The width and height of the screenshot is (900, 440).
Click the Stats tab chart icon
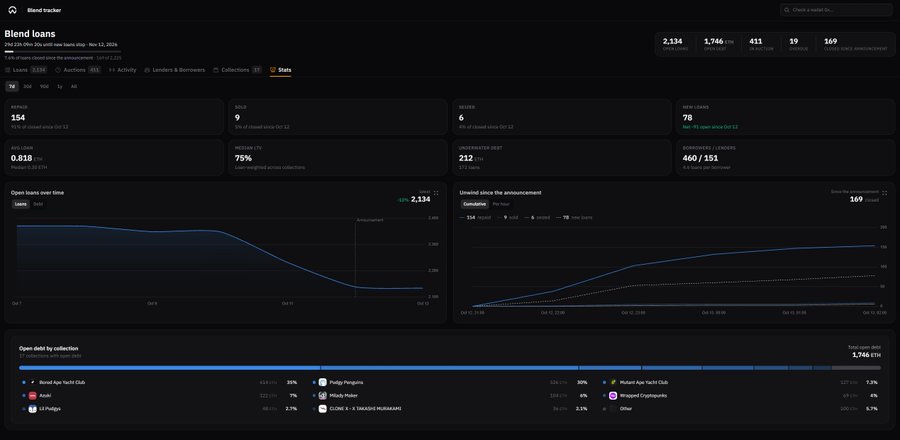pyautogui.click(x=273, y=70)
